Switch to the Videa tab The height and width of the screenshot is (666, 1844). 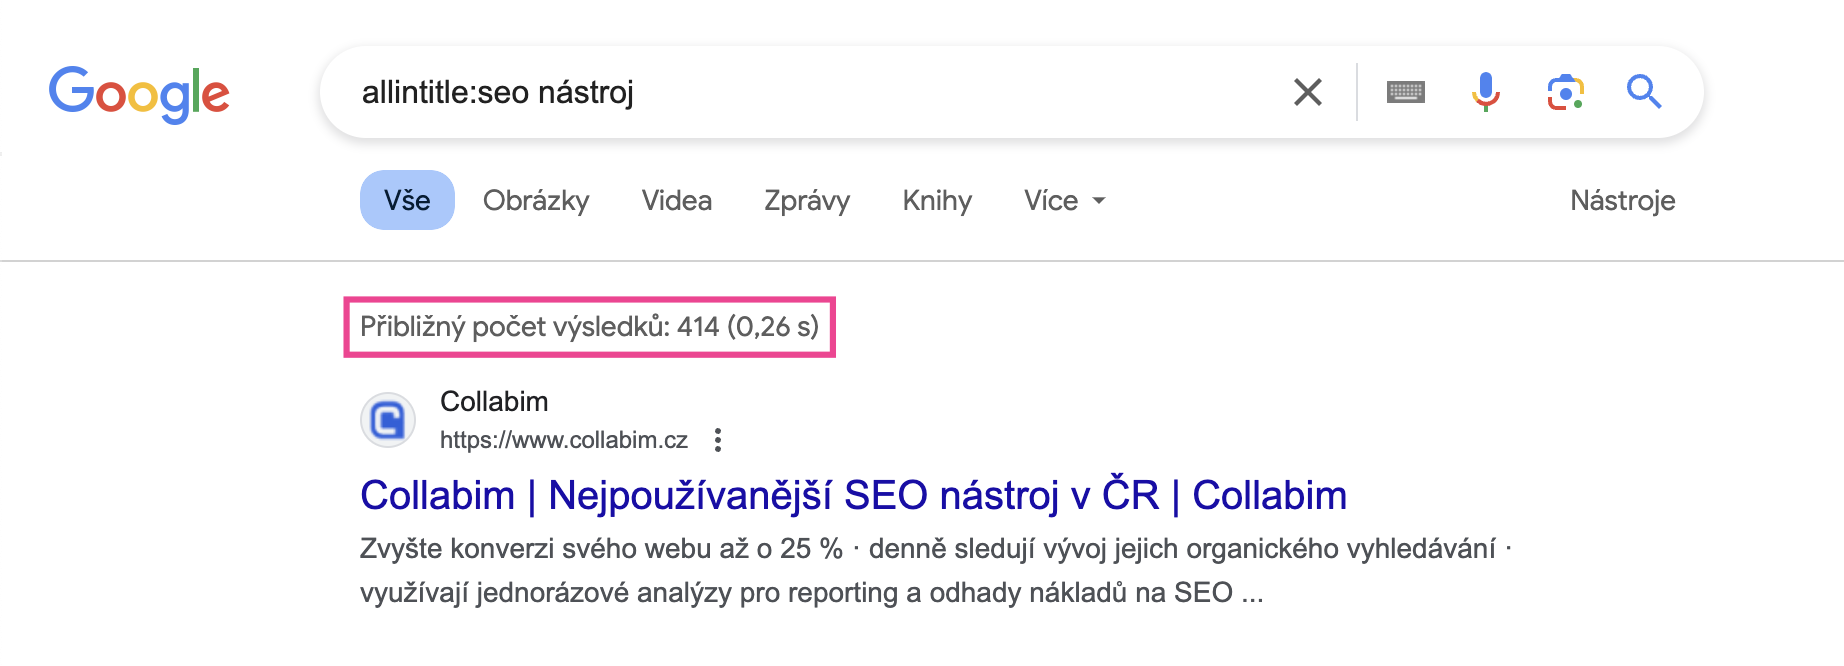click(x=676, y=200)
